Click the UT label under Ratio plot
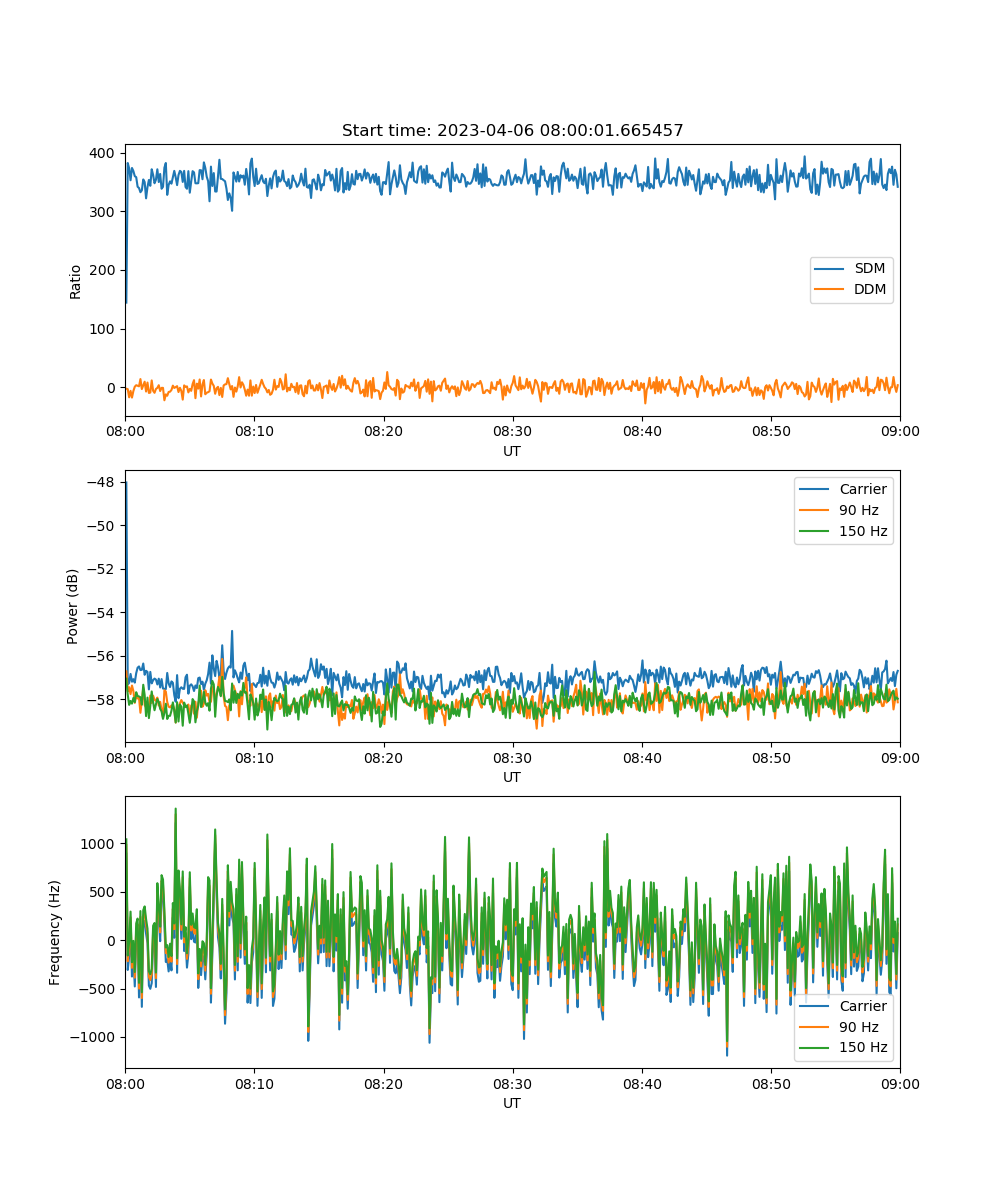Image resolution: width=1000 pixels, height=1200 pixels. (x=512, y=451)
